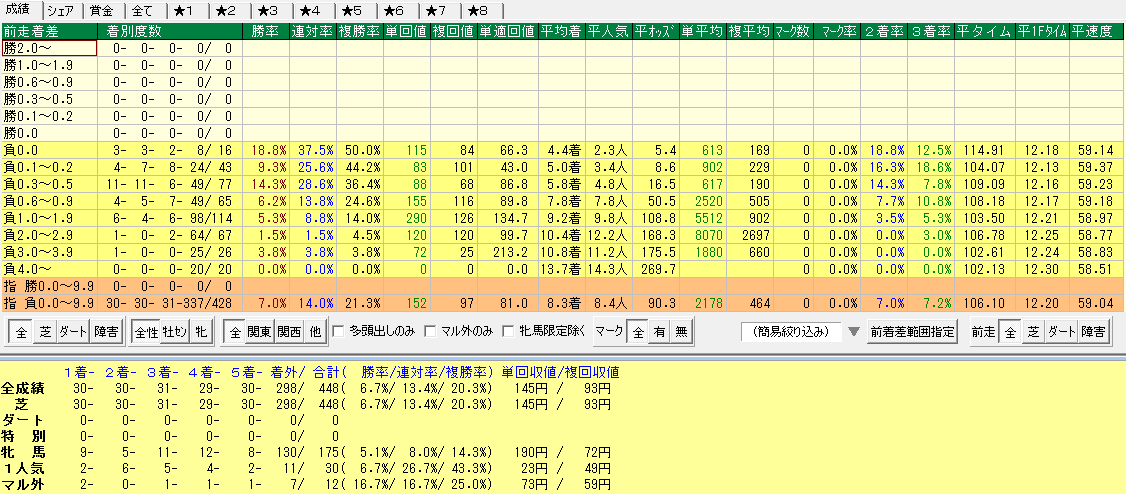Screen dimensions: 1126x494
Task: Select the 負0.0 row label
Action: (x=49, y=150)
